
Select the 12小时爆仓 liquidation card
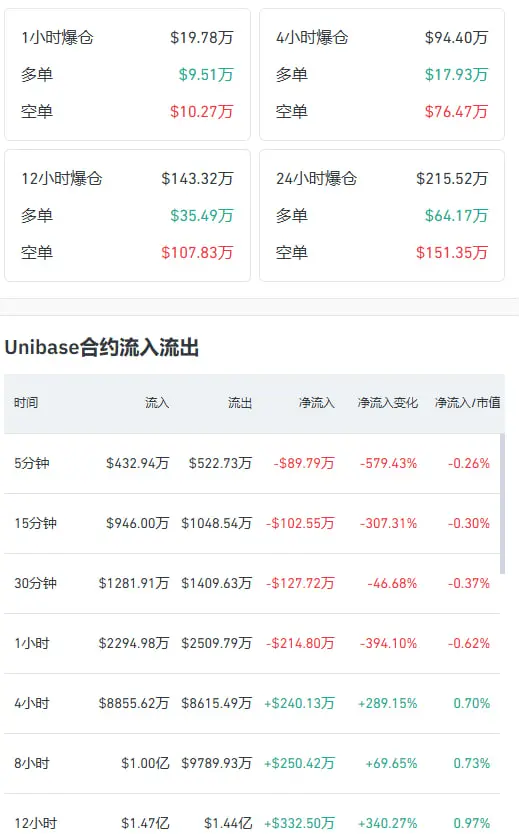[127, 215]
